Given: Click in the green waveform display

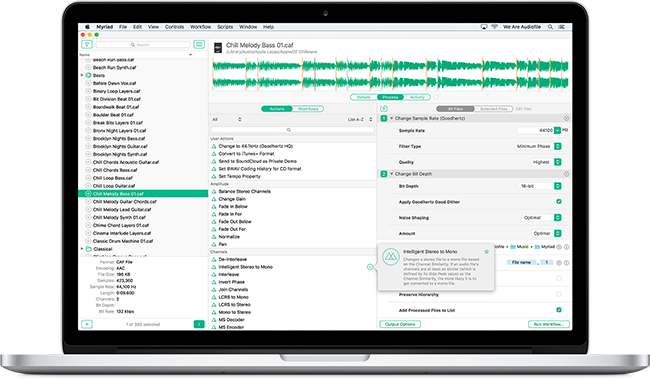Looking at the screenshot, I should tap(390, 74).
